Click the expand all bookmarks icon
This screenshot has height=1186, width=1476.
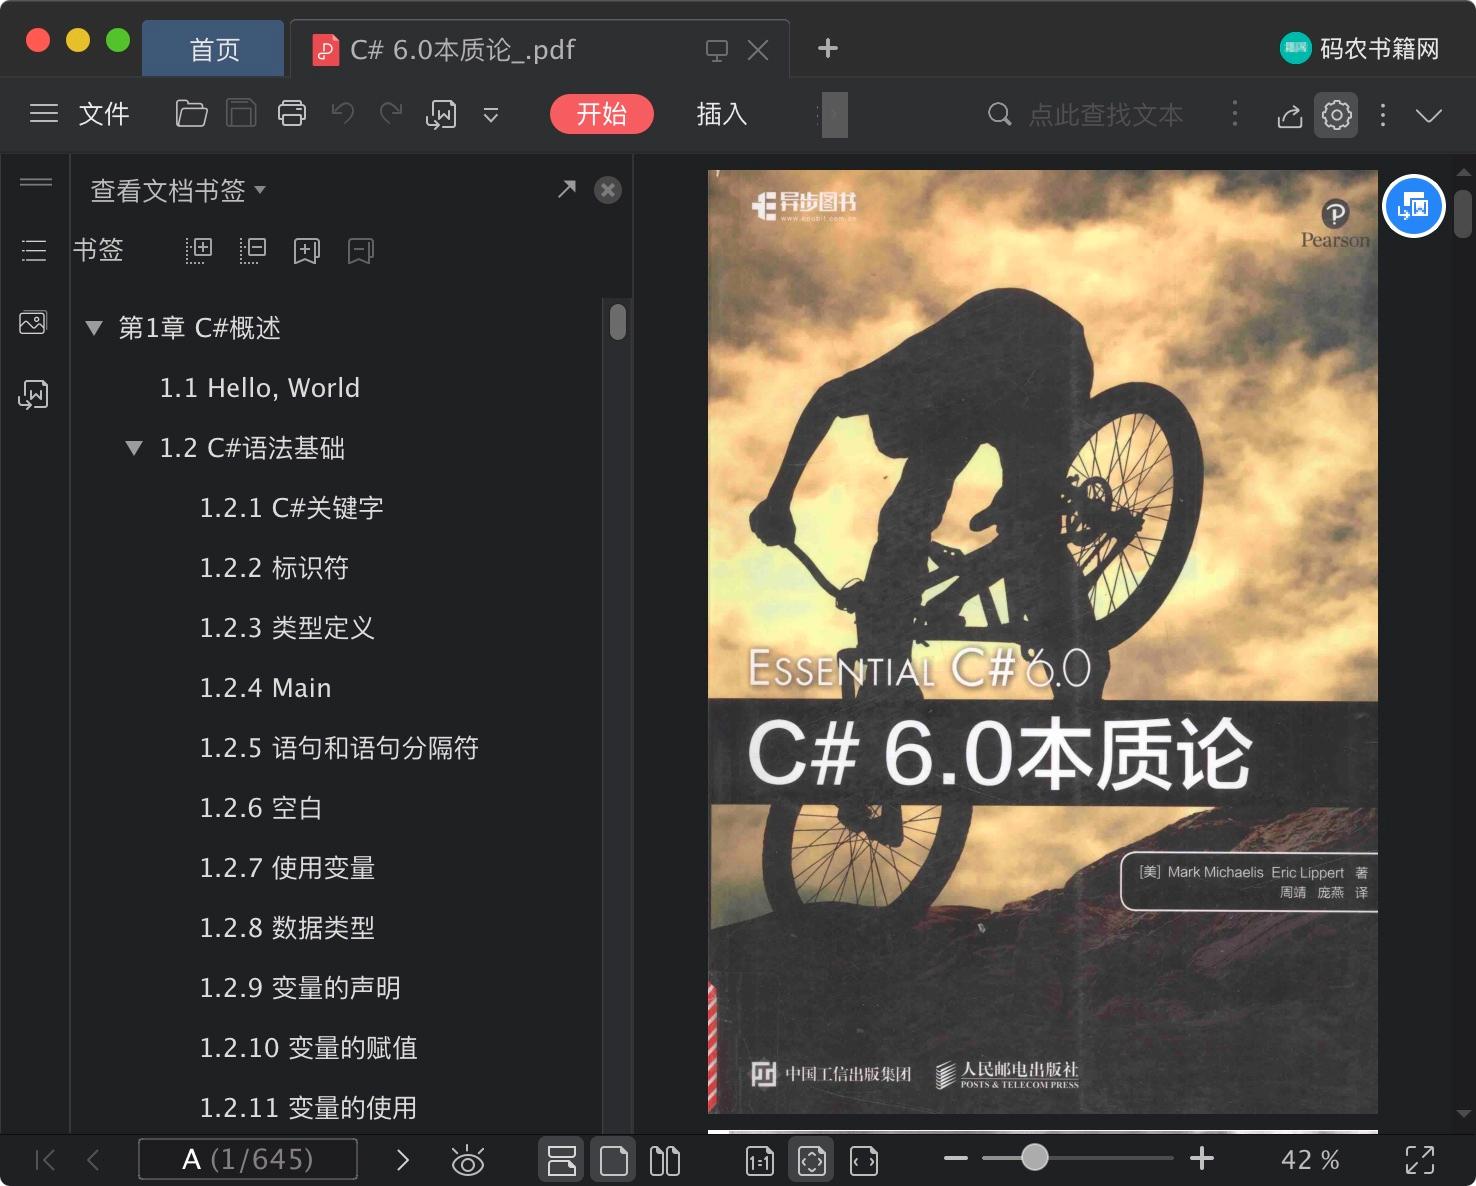(199, 250)
